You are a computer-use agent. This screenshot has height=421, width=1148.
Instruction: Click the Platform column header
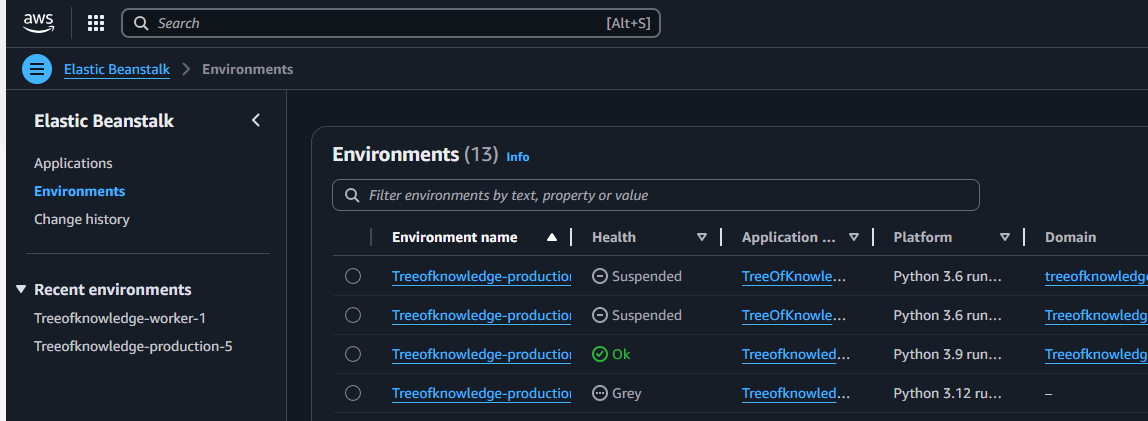tap(922, 237)
